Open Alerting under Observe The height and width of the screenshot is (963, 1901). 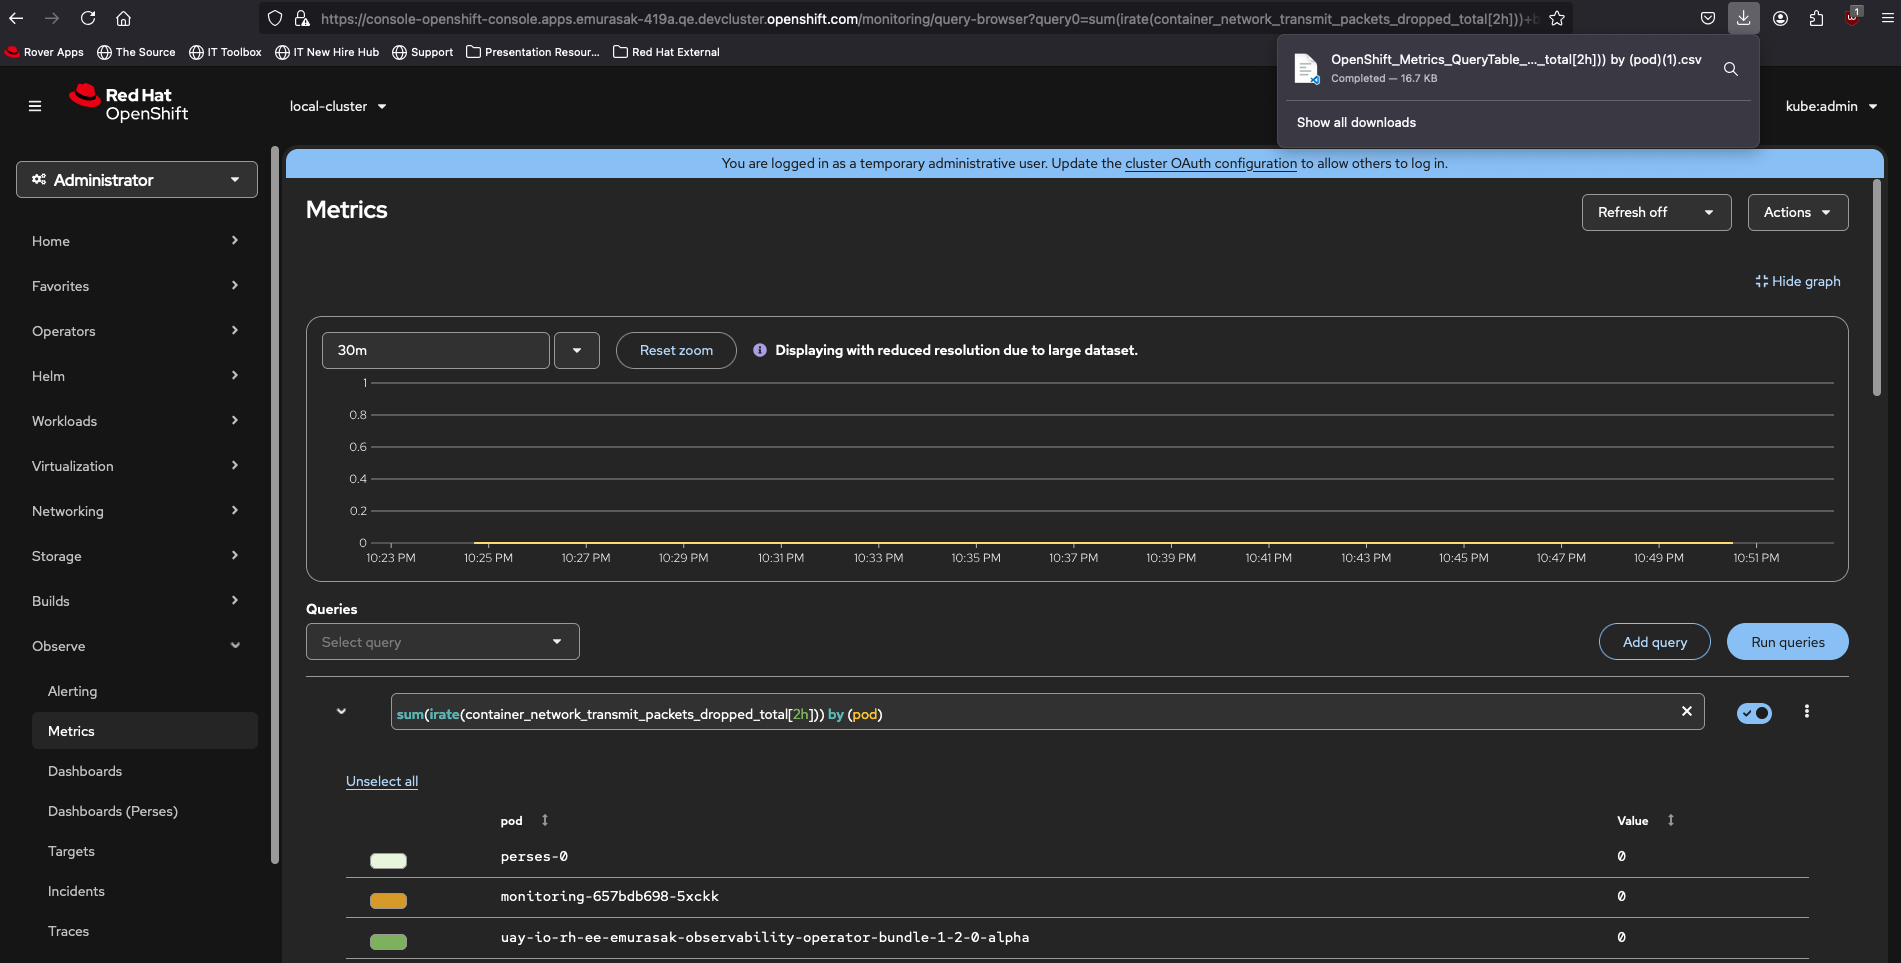(73, 691)
